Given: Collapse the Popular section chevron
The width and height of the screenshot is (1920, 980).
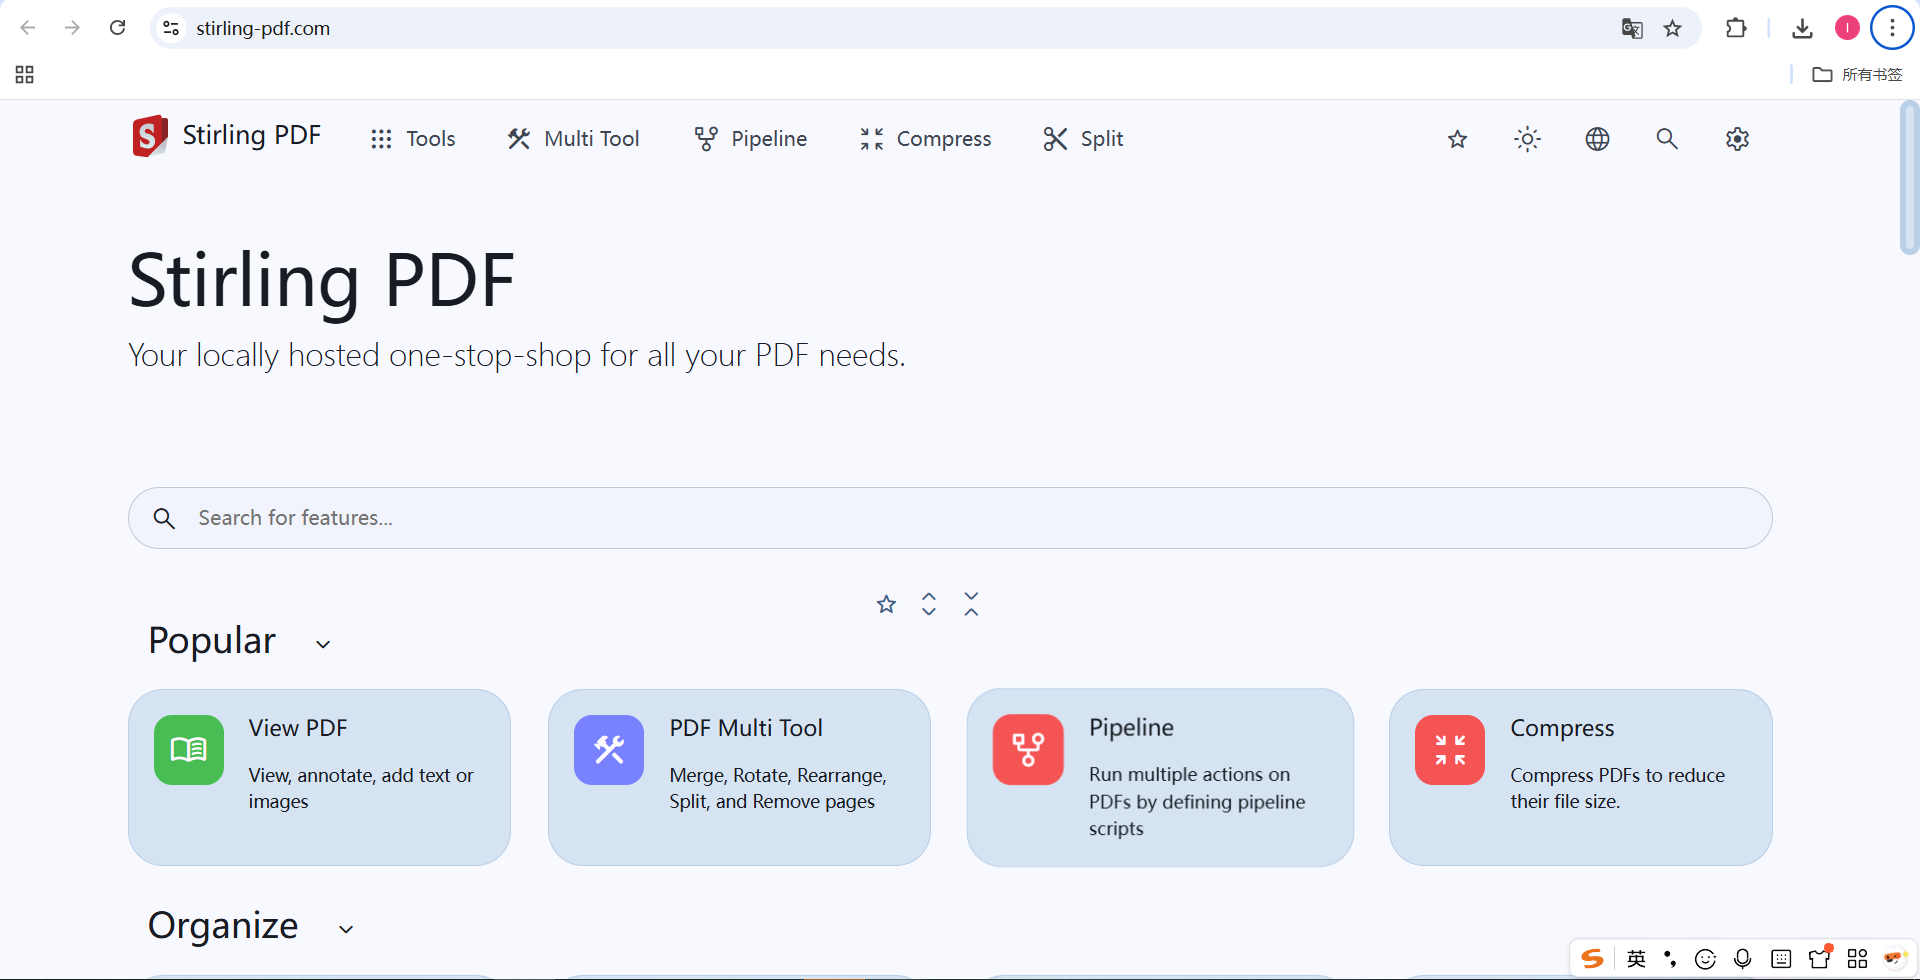Looking at the screenshot, I should (x=323, y=644).
